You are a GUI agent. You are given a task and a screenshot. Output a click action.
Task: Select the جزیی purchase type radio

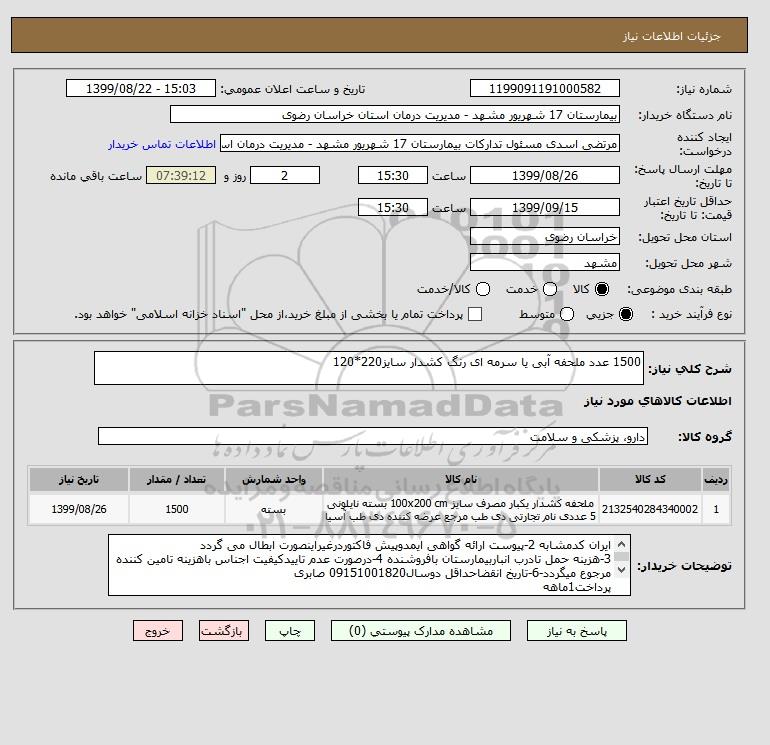point(626,314)
